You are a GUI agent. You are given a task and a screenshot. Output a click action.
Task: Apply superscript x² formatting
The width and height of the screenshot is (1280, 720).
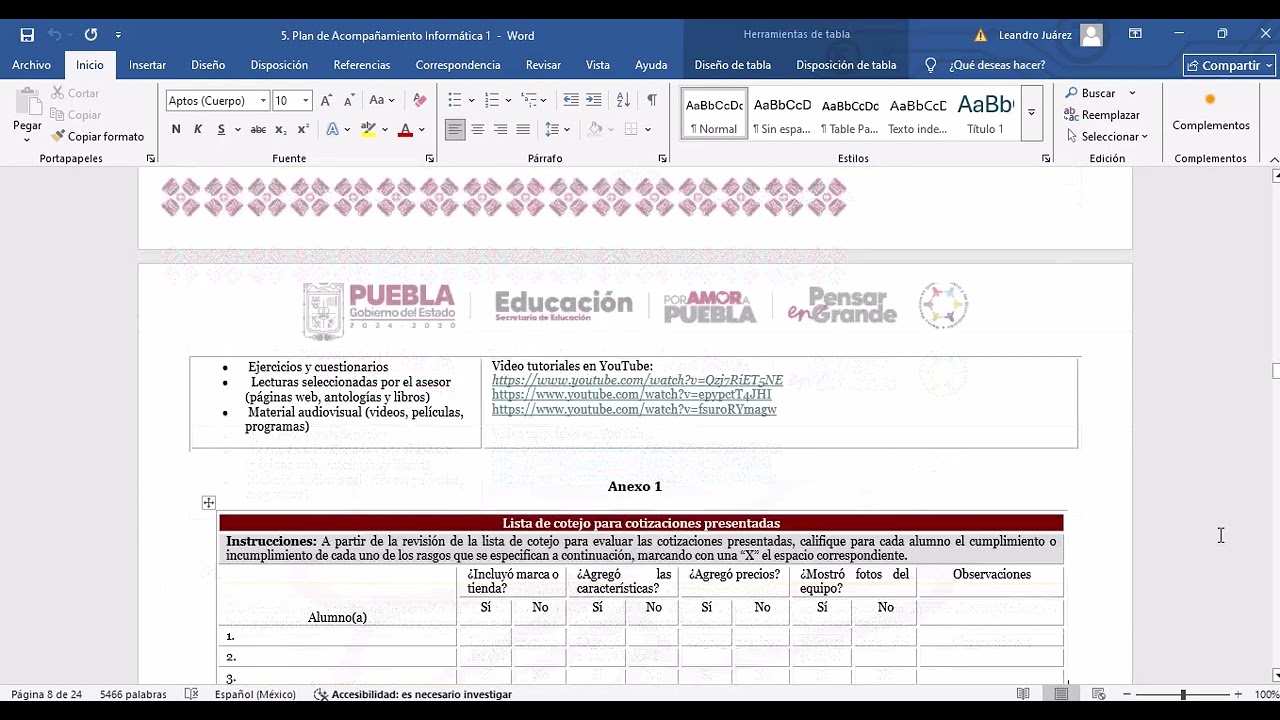(x=303, y=129)
